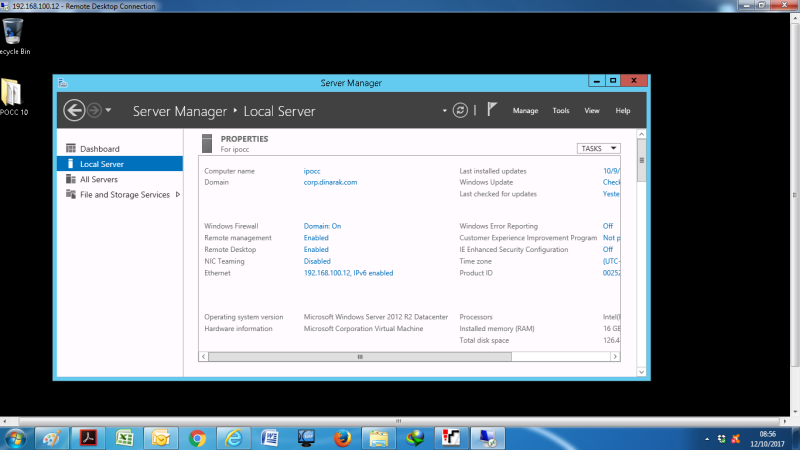
Task: Open Internet Explorer from the taskbar
Action: point(233,438)
